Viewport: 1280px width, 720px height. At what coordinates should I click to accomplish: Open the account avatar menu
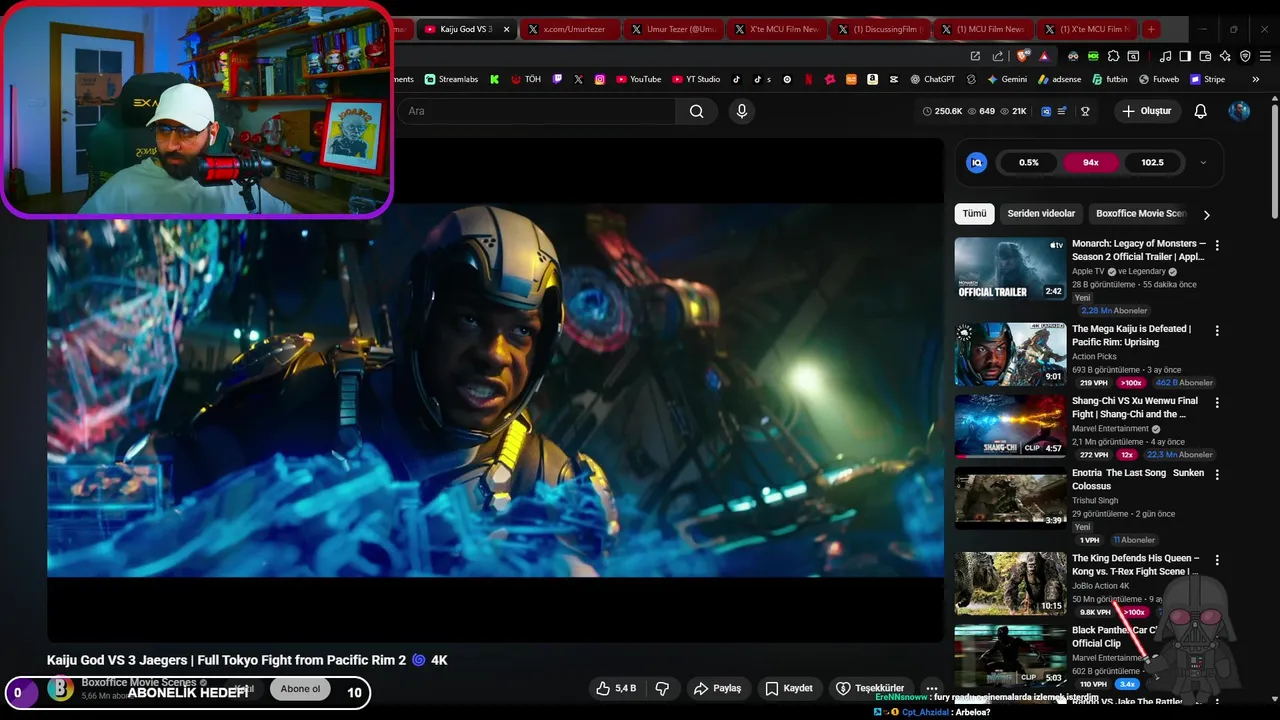pos(1239,111)
